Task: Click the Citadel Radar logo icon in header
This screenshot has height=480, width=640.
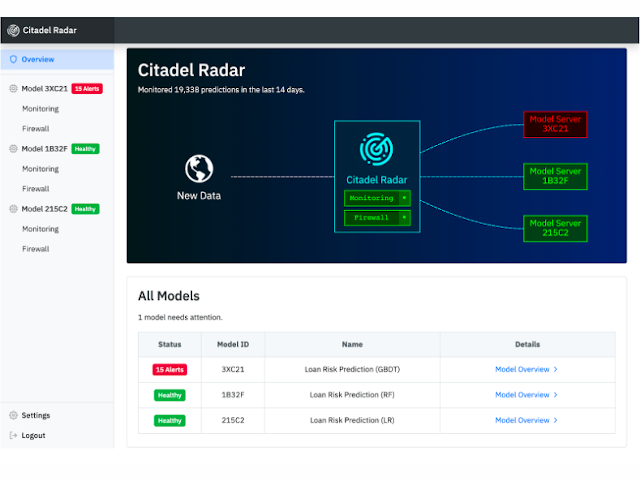Action: [13, 30]
